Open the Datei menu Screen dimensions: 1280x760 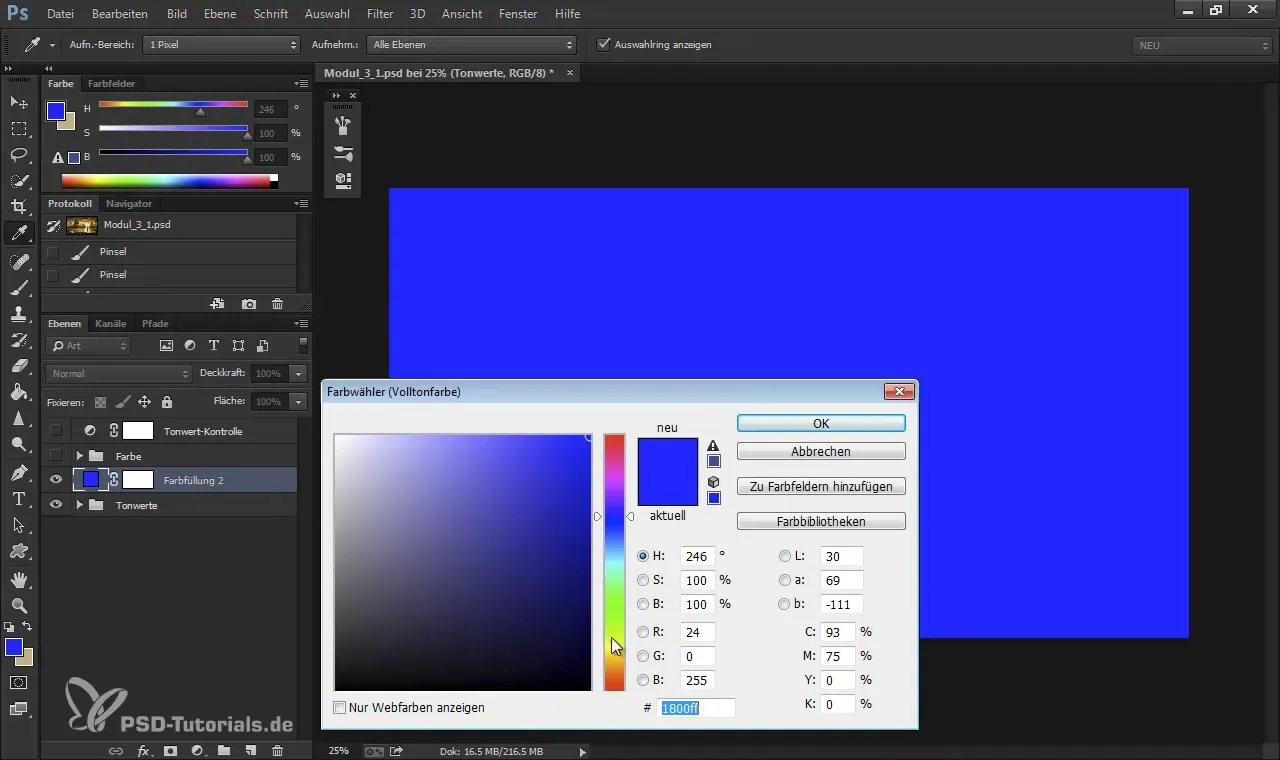[60, 14]
